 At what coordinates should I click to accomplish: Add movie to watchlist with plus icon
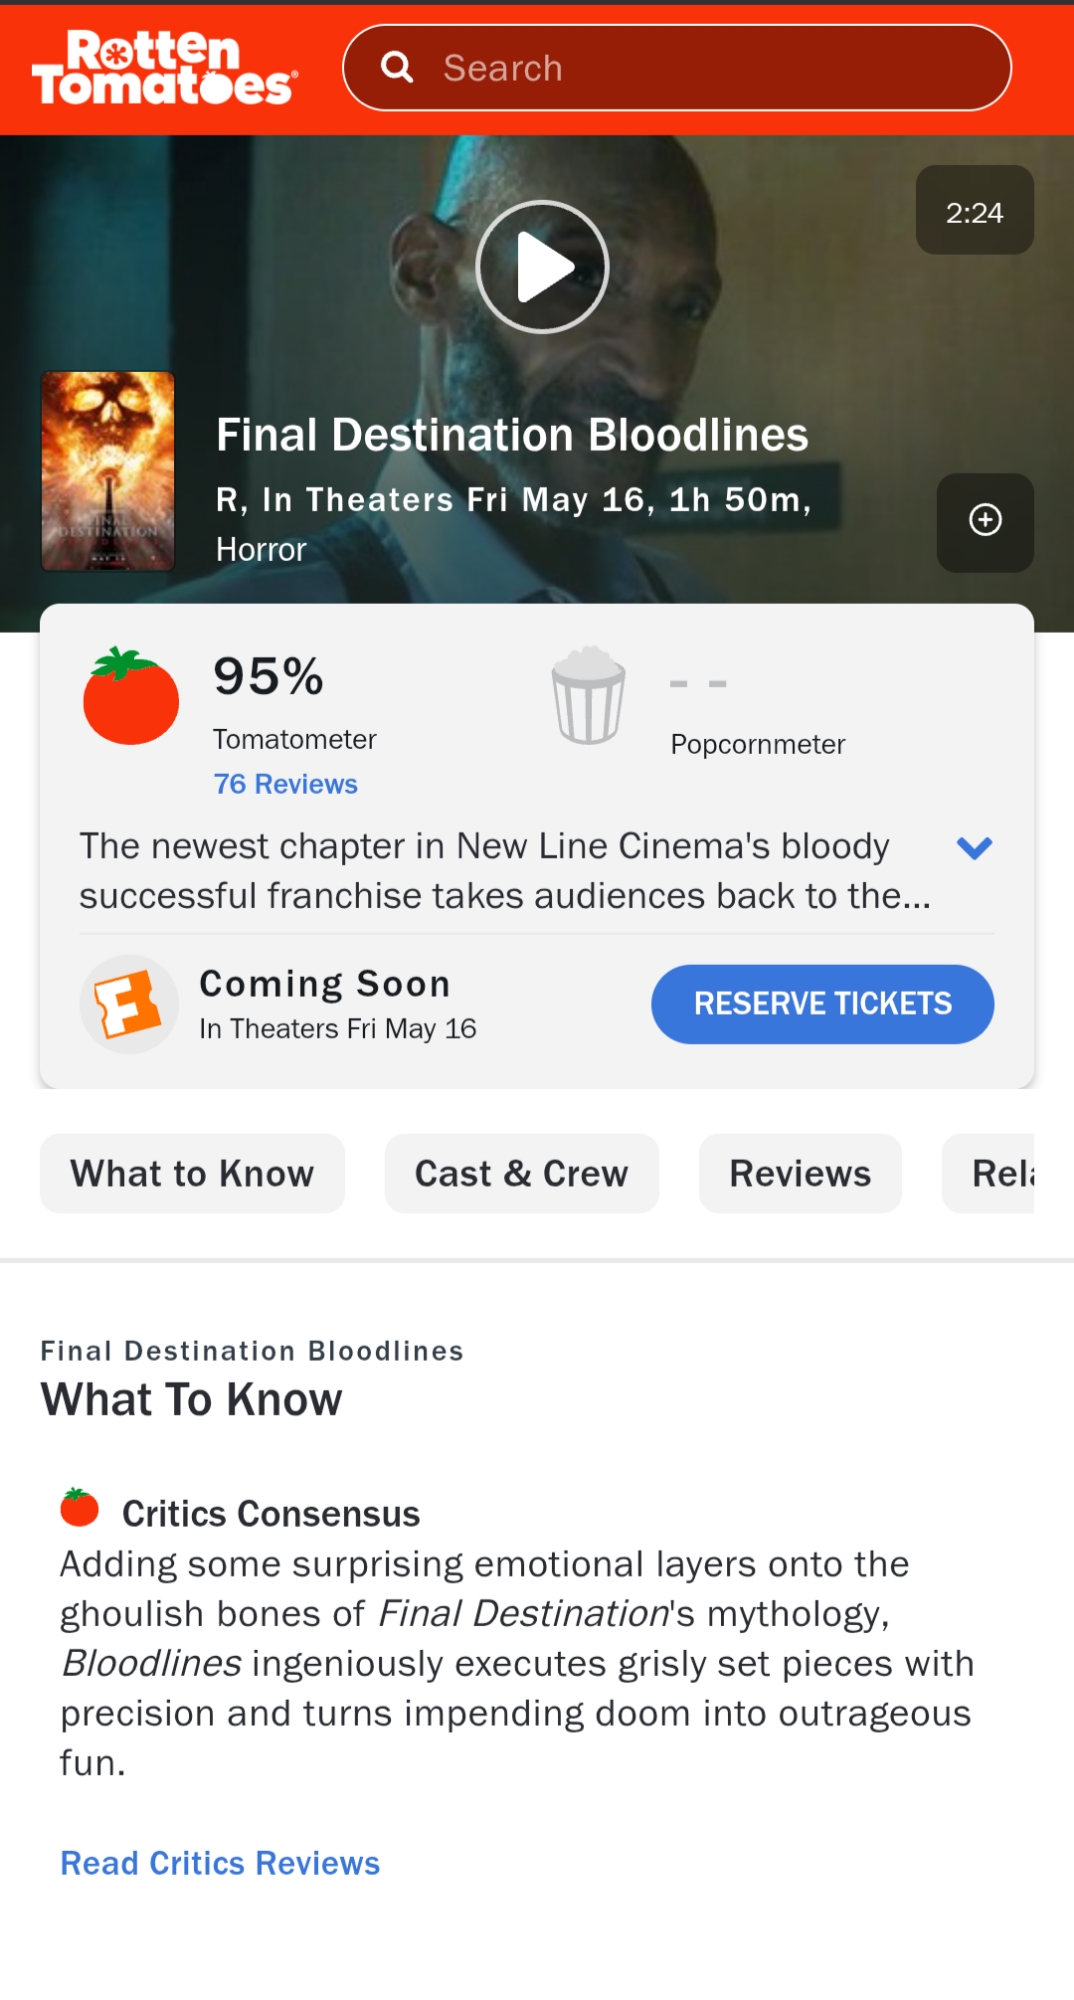(x=985, y=521)
